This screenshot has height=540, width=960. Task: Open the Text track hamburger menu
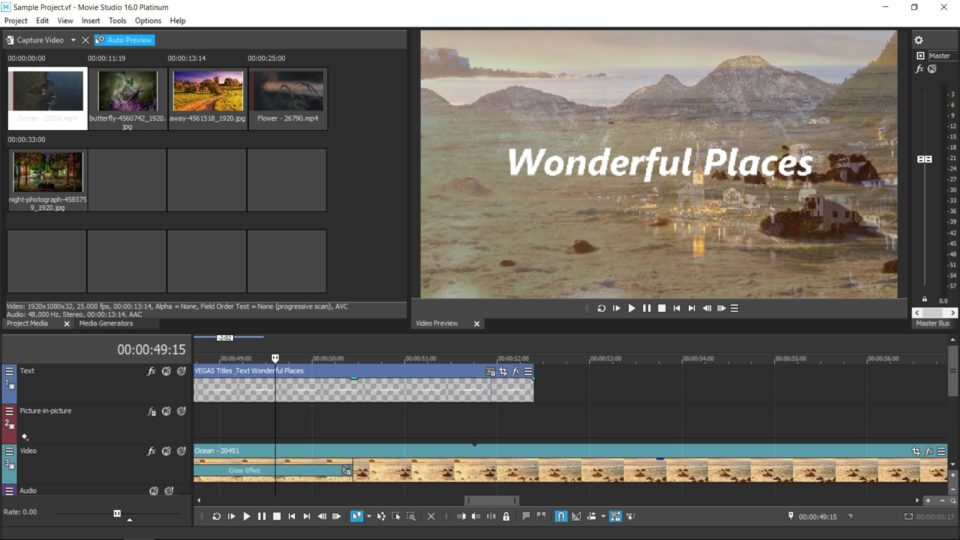tap(9, 371)
